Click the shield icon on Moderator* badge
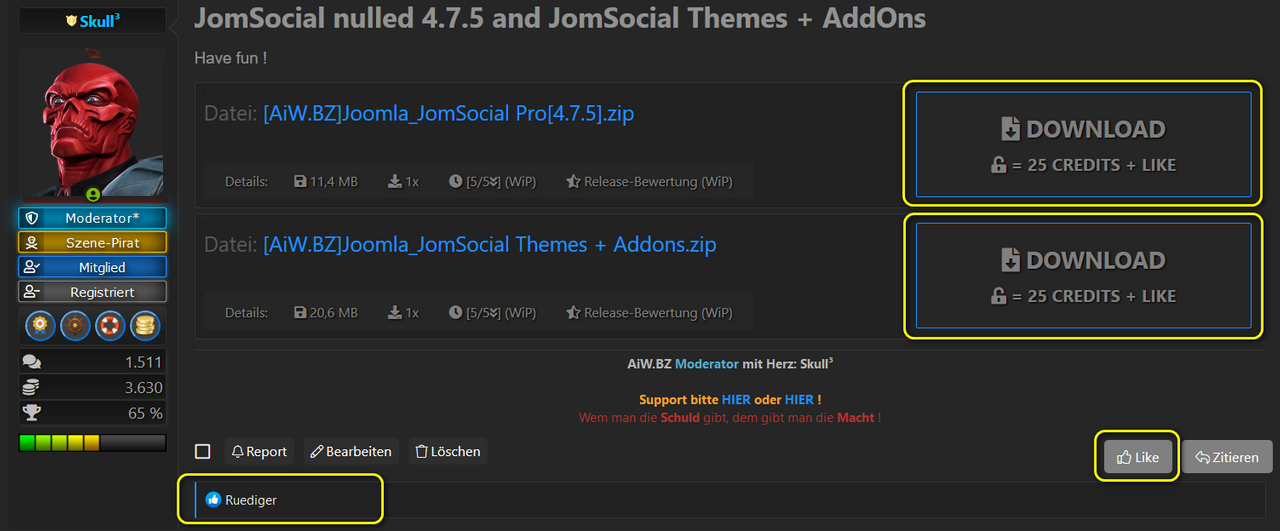This screenshot has height=531, width=1280. click(x=32, y=218)
